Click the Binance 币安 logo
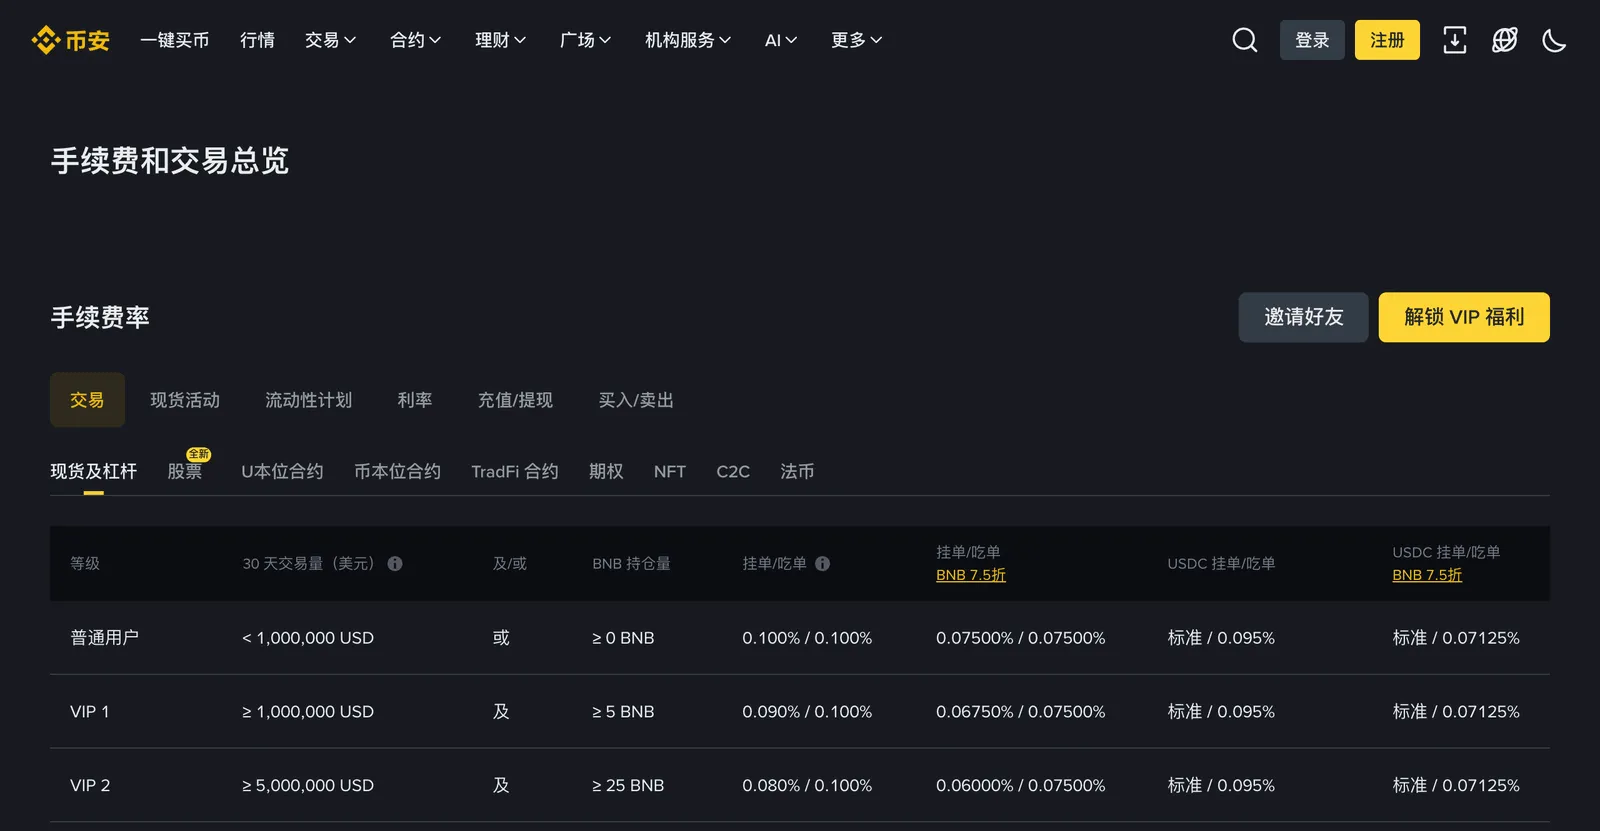This screenshot has width=1600, height=831. point(70,40)
